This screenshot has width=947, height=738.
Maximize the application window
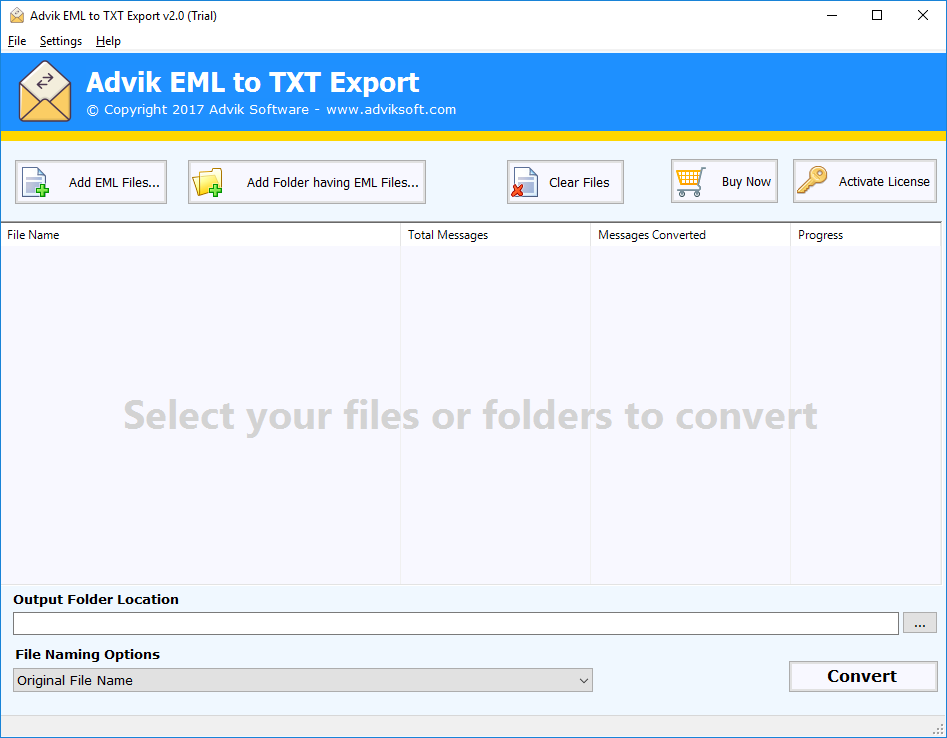tap(877, 16)
